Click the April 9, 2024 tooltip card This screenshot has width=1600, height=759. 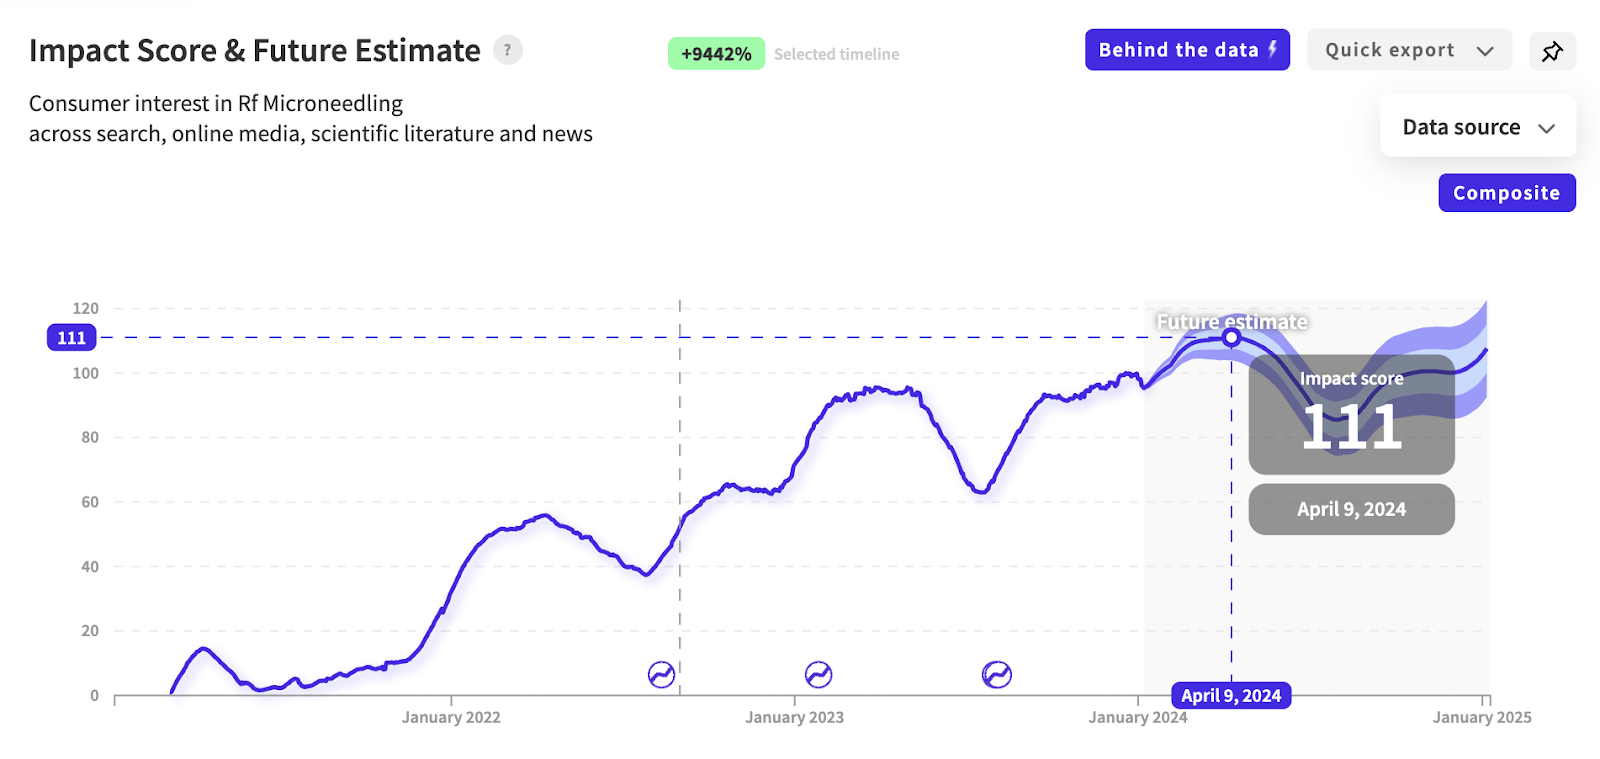point(1351,509)
